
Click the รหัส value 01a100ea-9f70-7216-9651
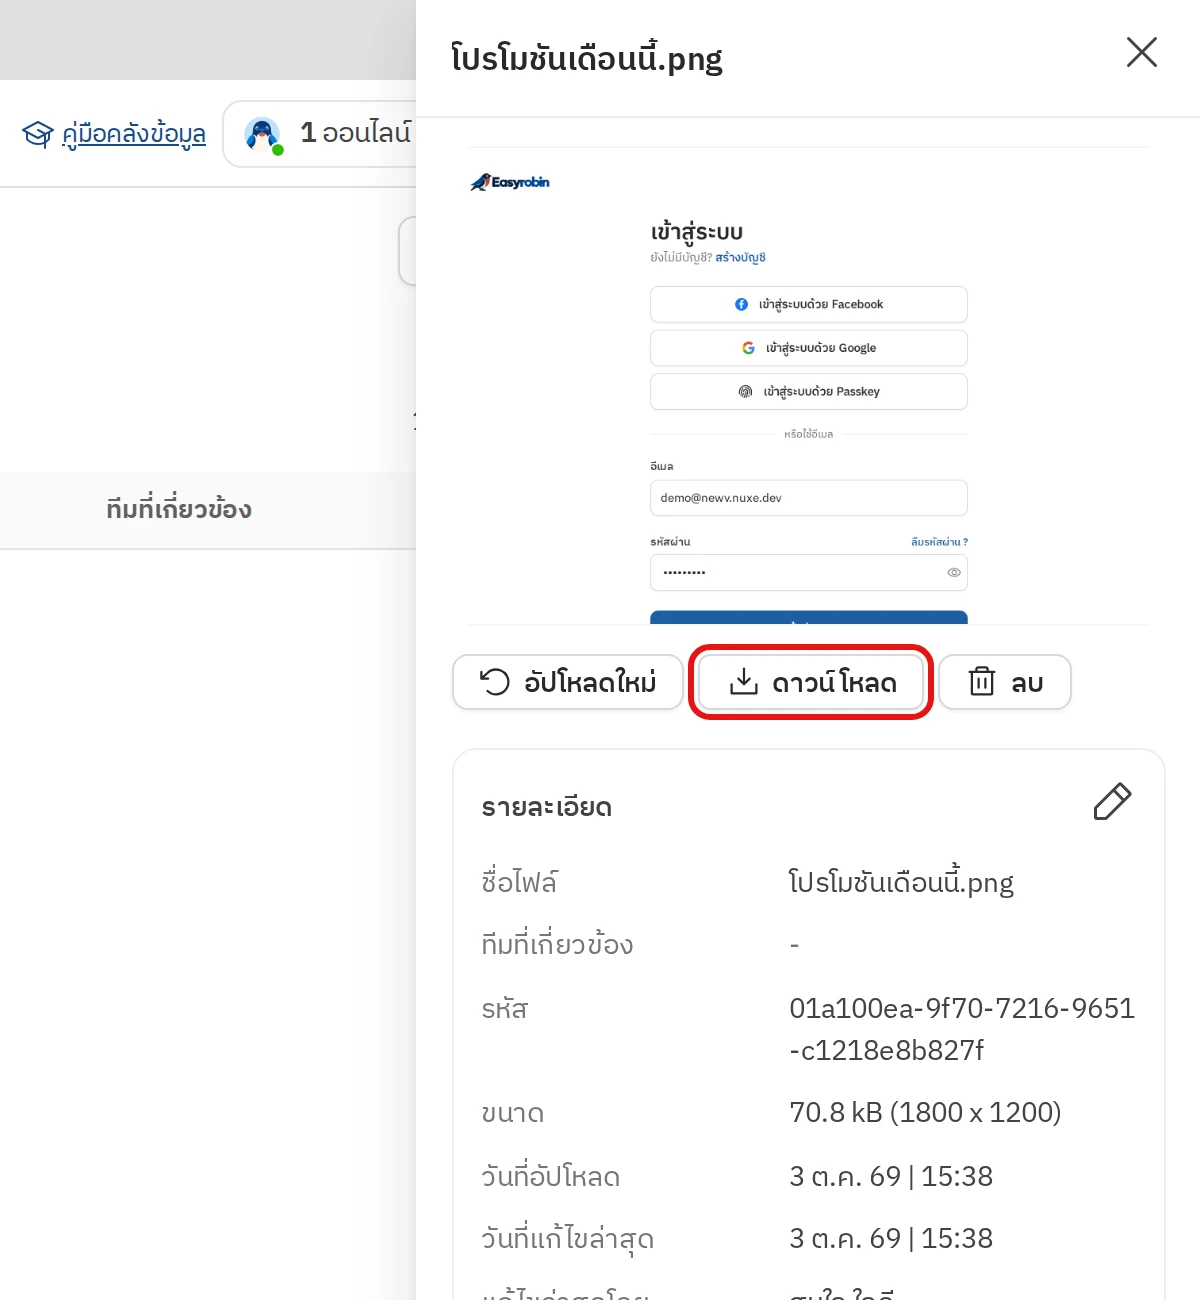tap(962, 1029)
